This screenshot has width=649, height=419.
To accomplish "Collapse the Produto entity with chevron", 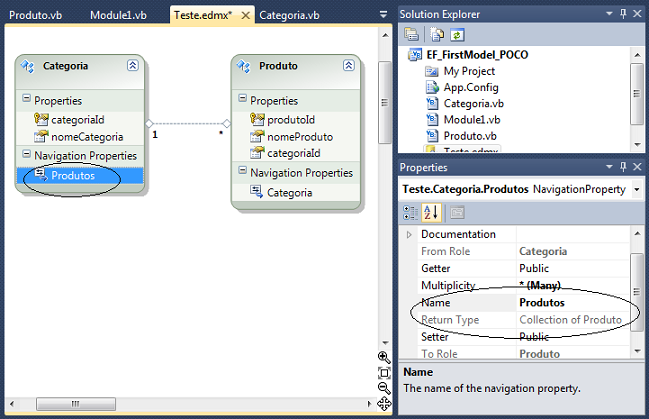I will point(349,65).
